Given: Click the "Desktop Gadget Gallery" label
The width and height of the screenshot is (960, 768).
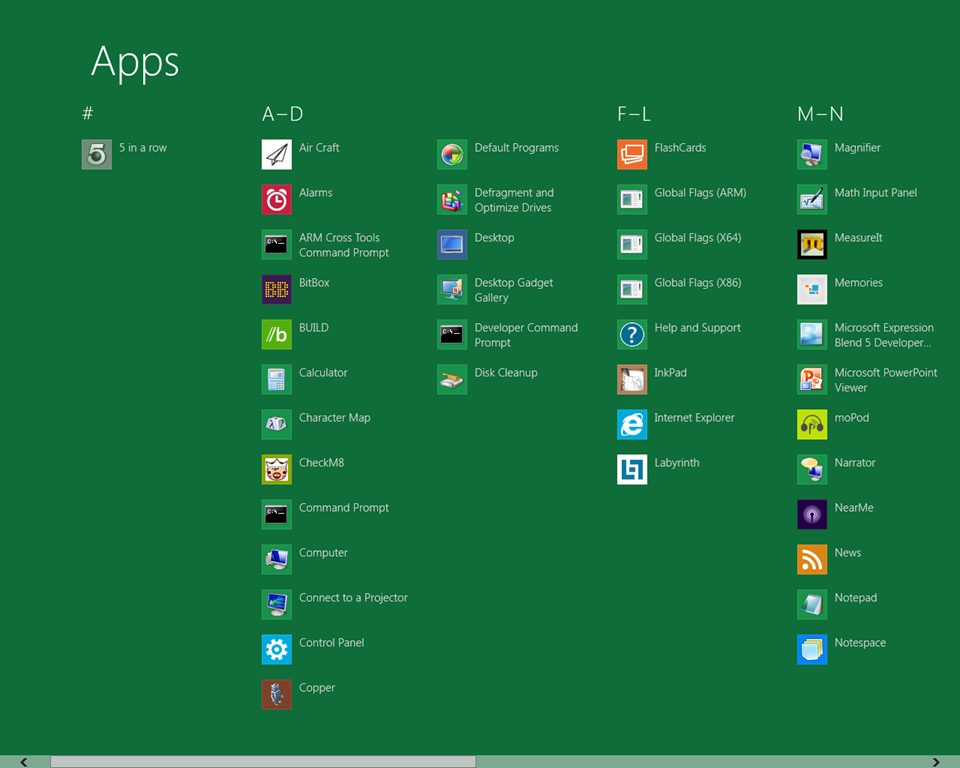Looking at the screenshot, I should coord(514,290).
